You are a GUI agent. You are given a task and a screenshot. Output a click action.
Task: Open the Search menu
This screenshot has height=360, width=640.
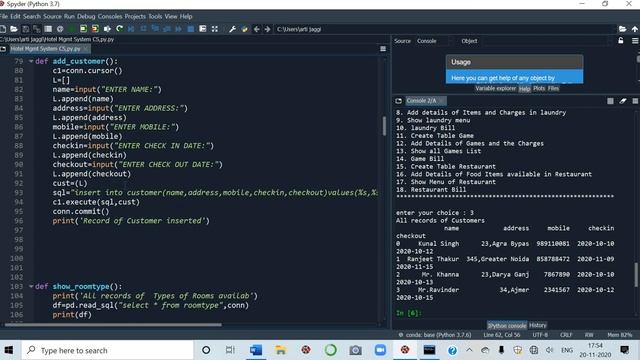(x=32, y=16)
